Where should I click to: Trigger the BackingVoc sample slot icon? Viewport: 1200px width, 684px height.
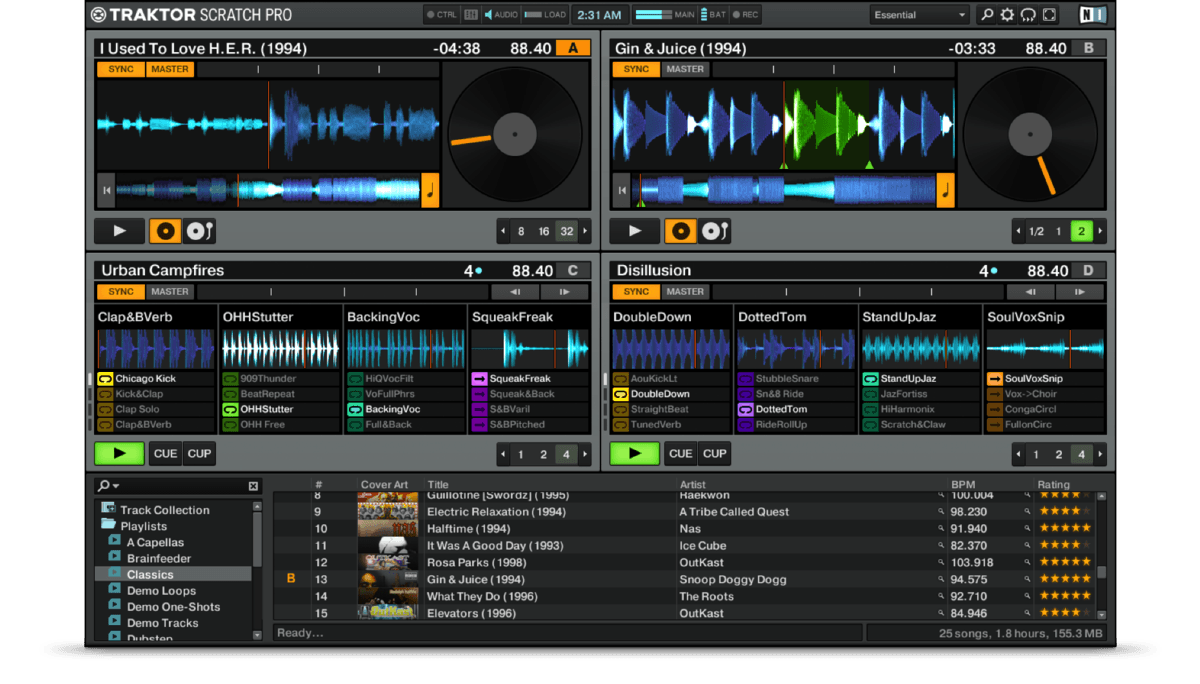[355, 409]
